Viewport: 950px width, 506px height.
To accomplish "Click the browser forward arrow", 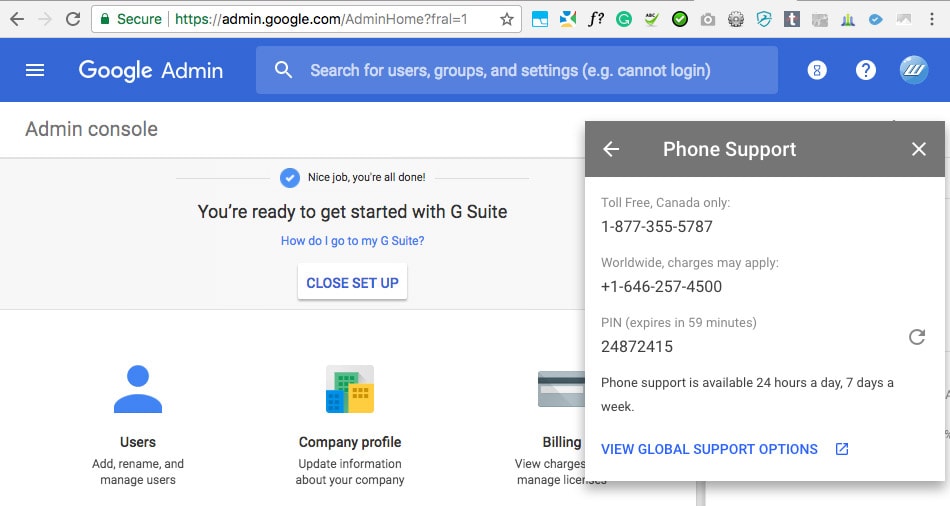I will click(45, 19).
